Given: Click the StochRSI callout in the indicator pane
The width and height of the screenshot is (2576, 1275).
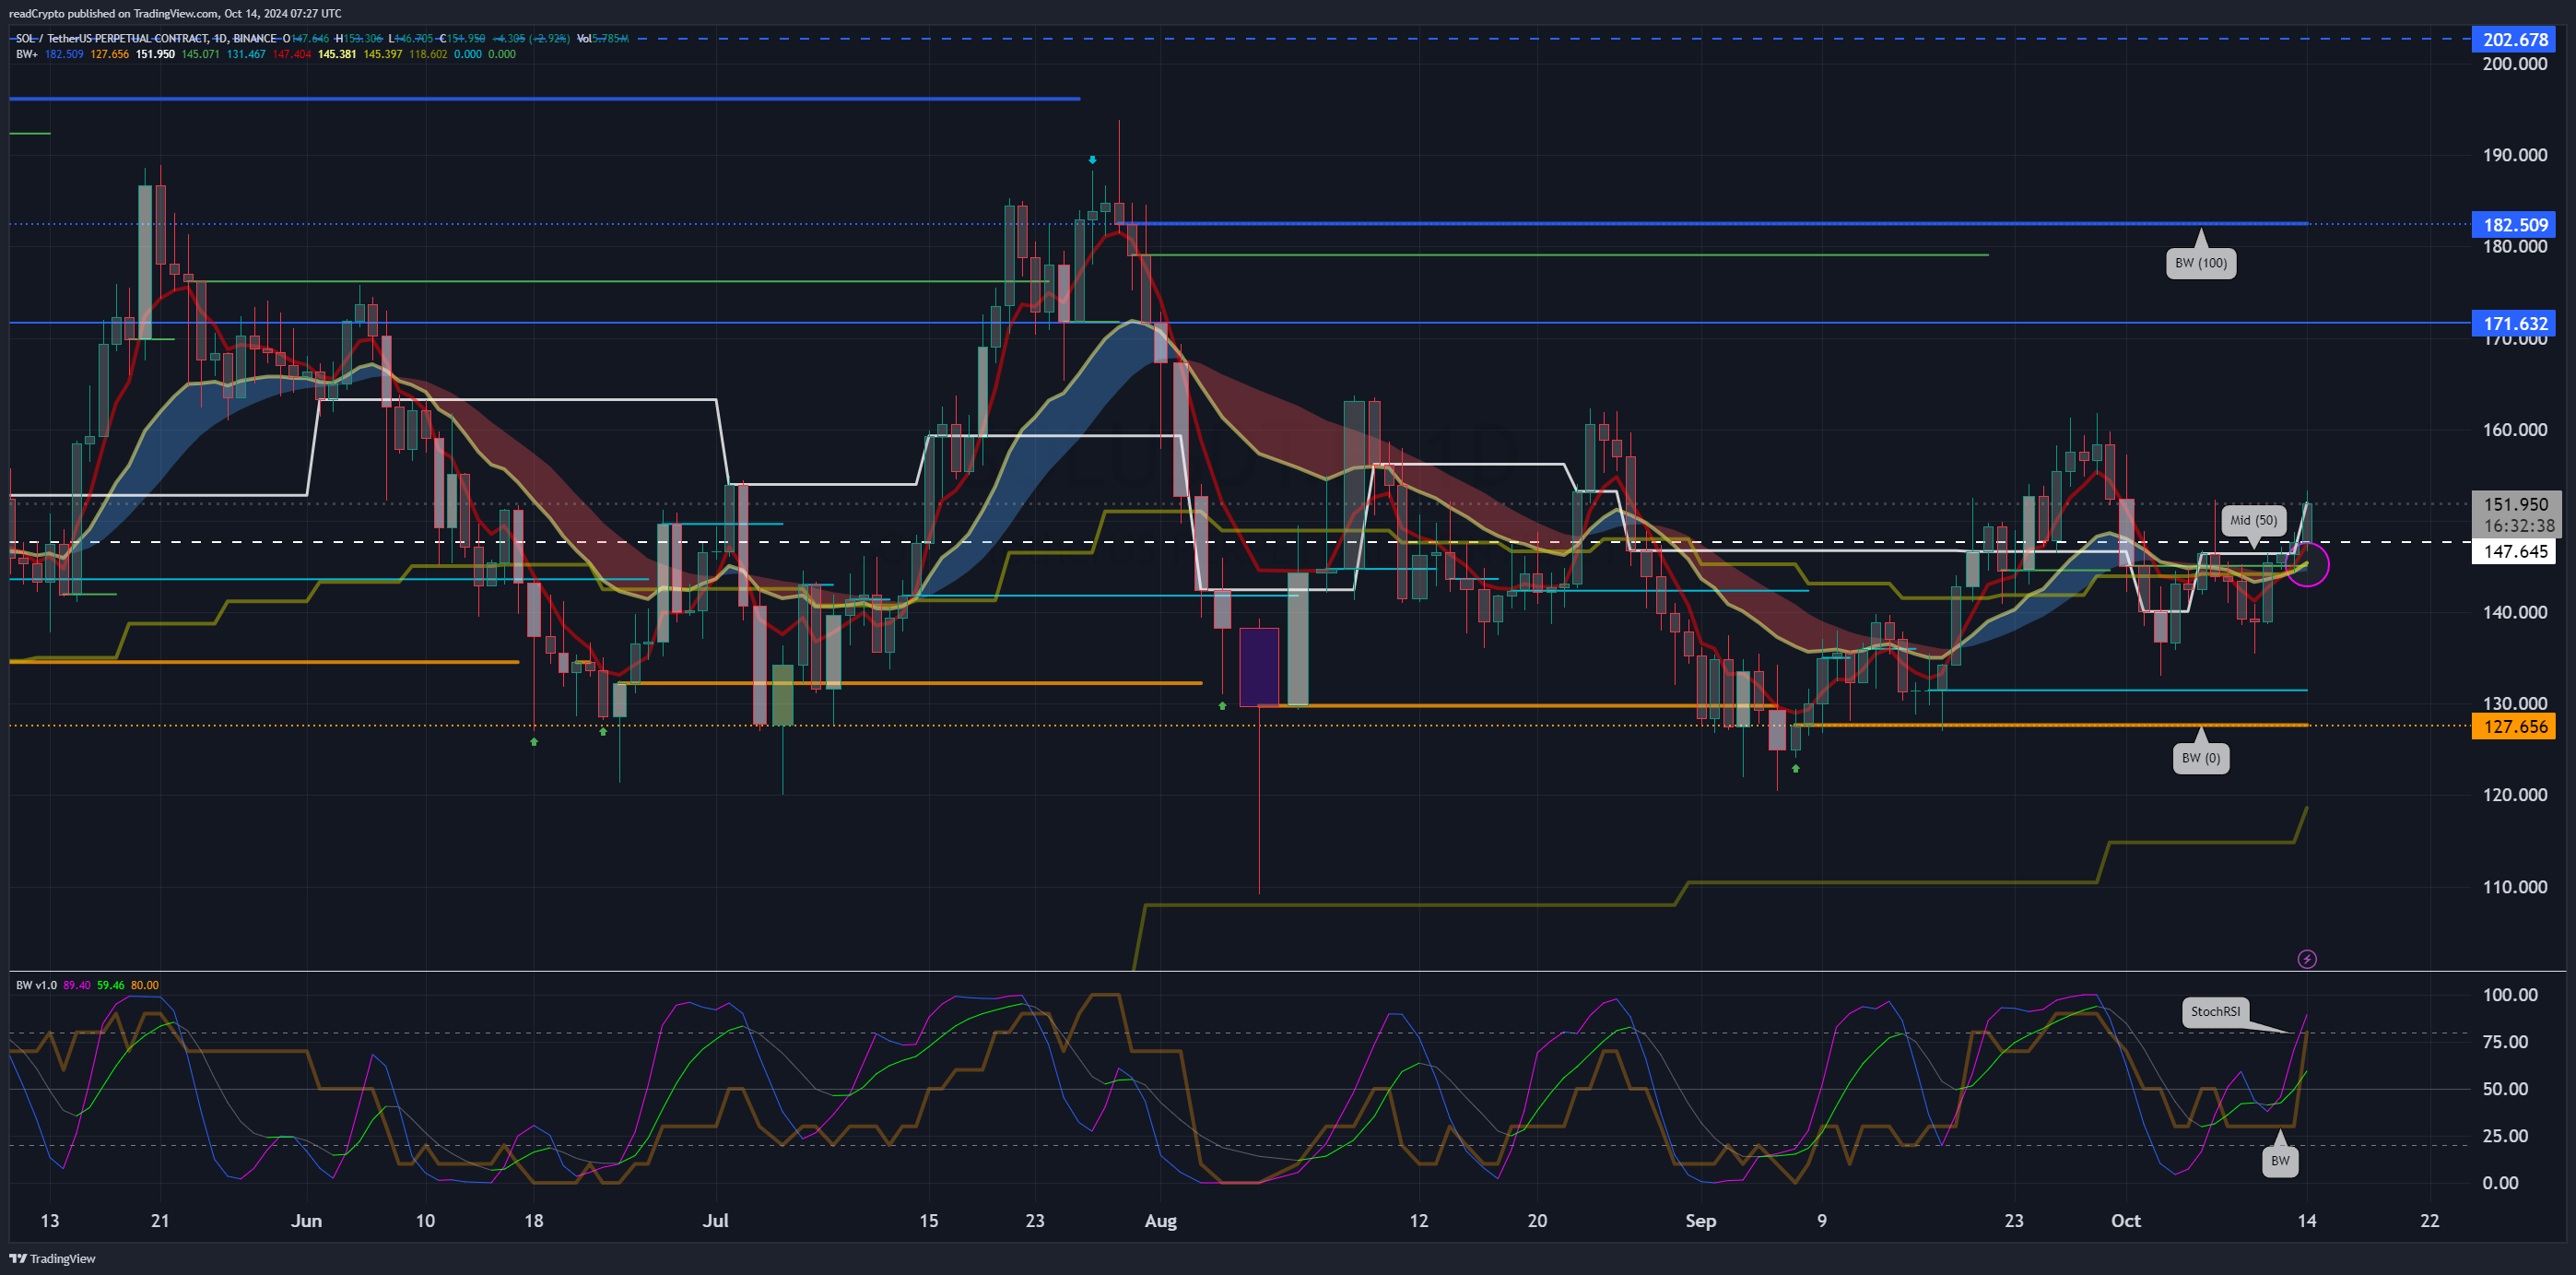Looking at the screenshot, I should tap(2215, 1011).
